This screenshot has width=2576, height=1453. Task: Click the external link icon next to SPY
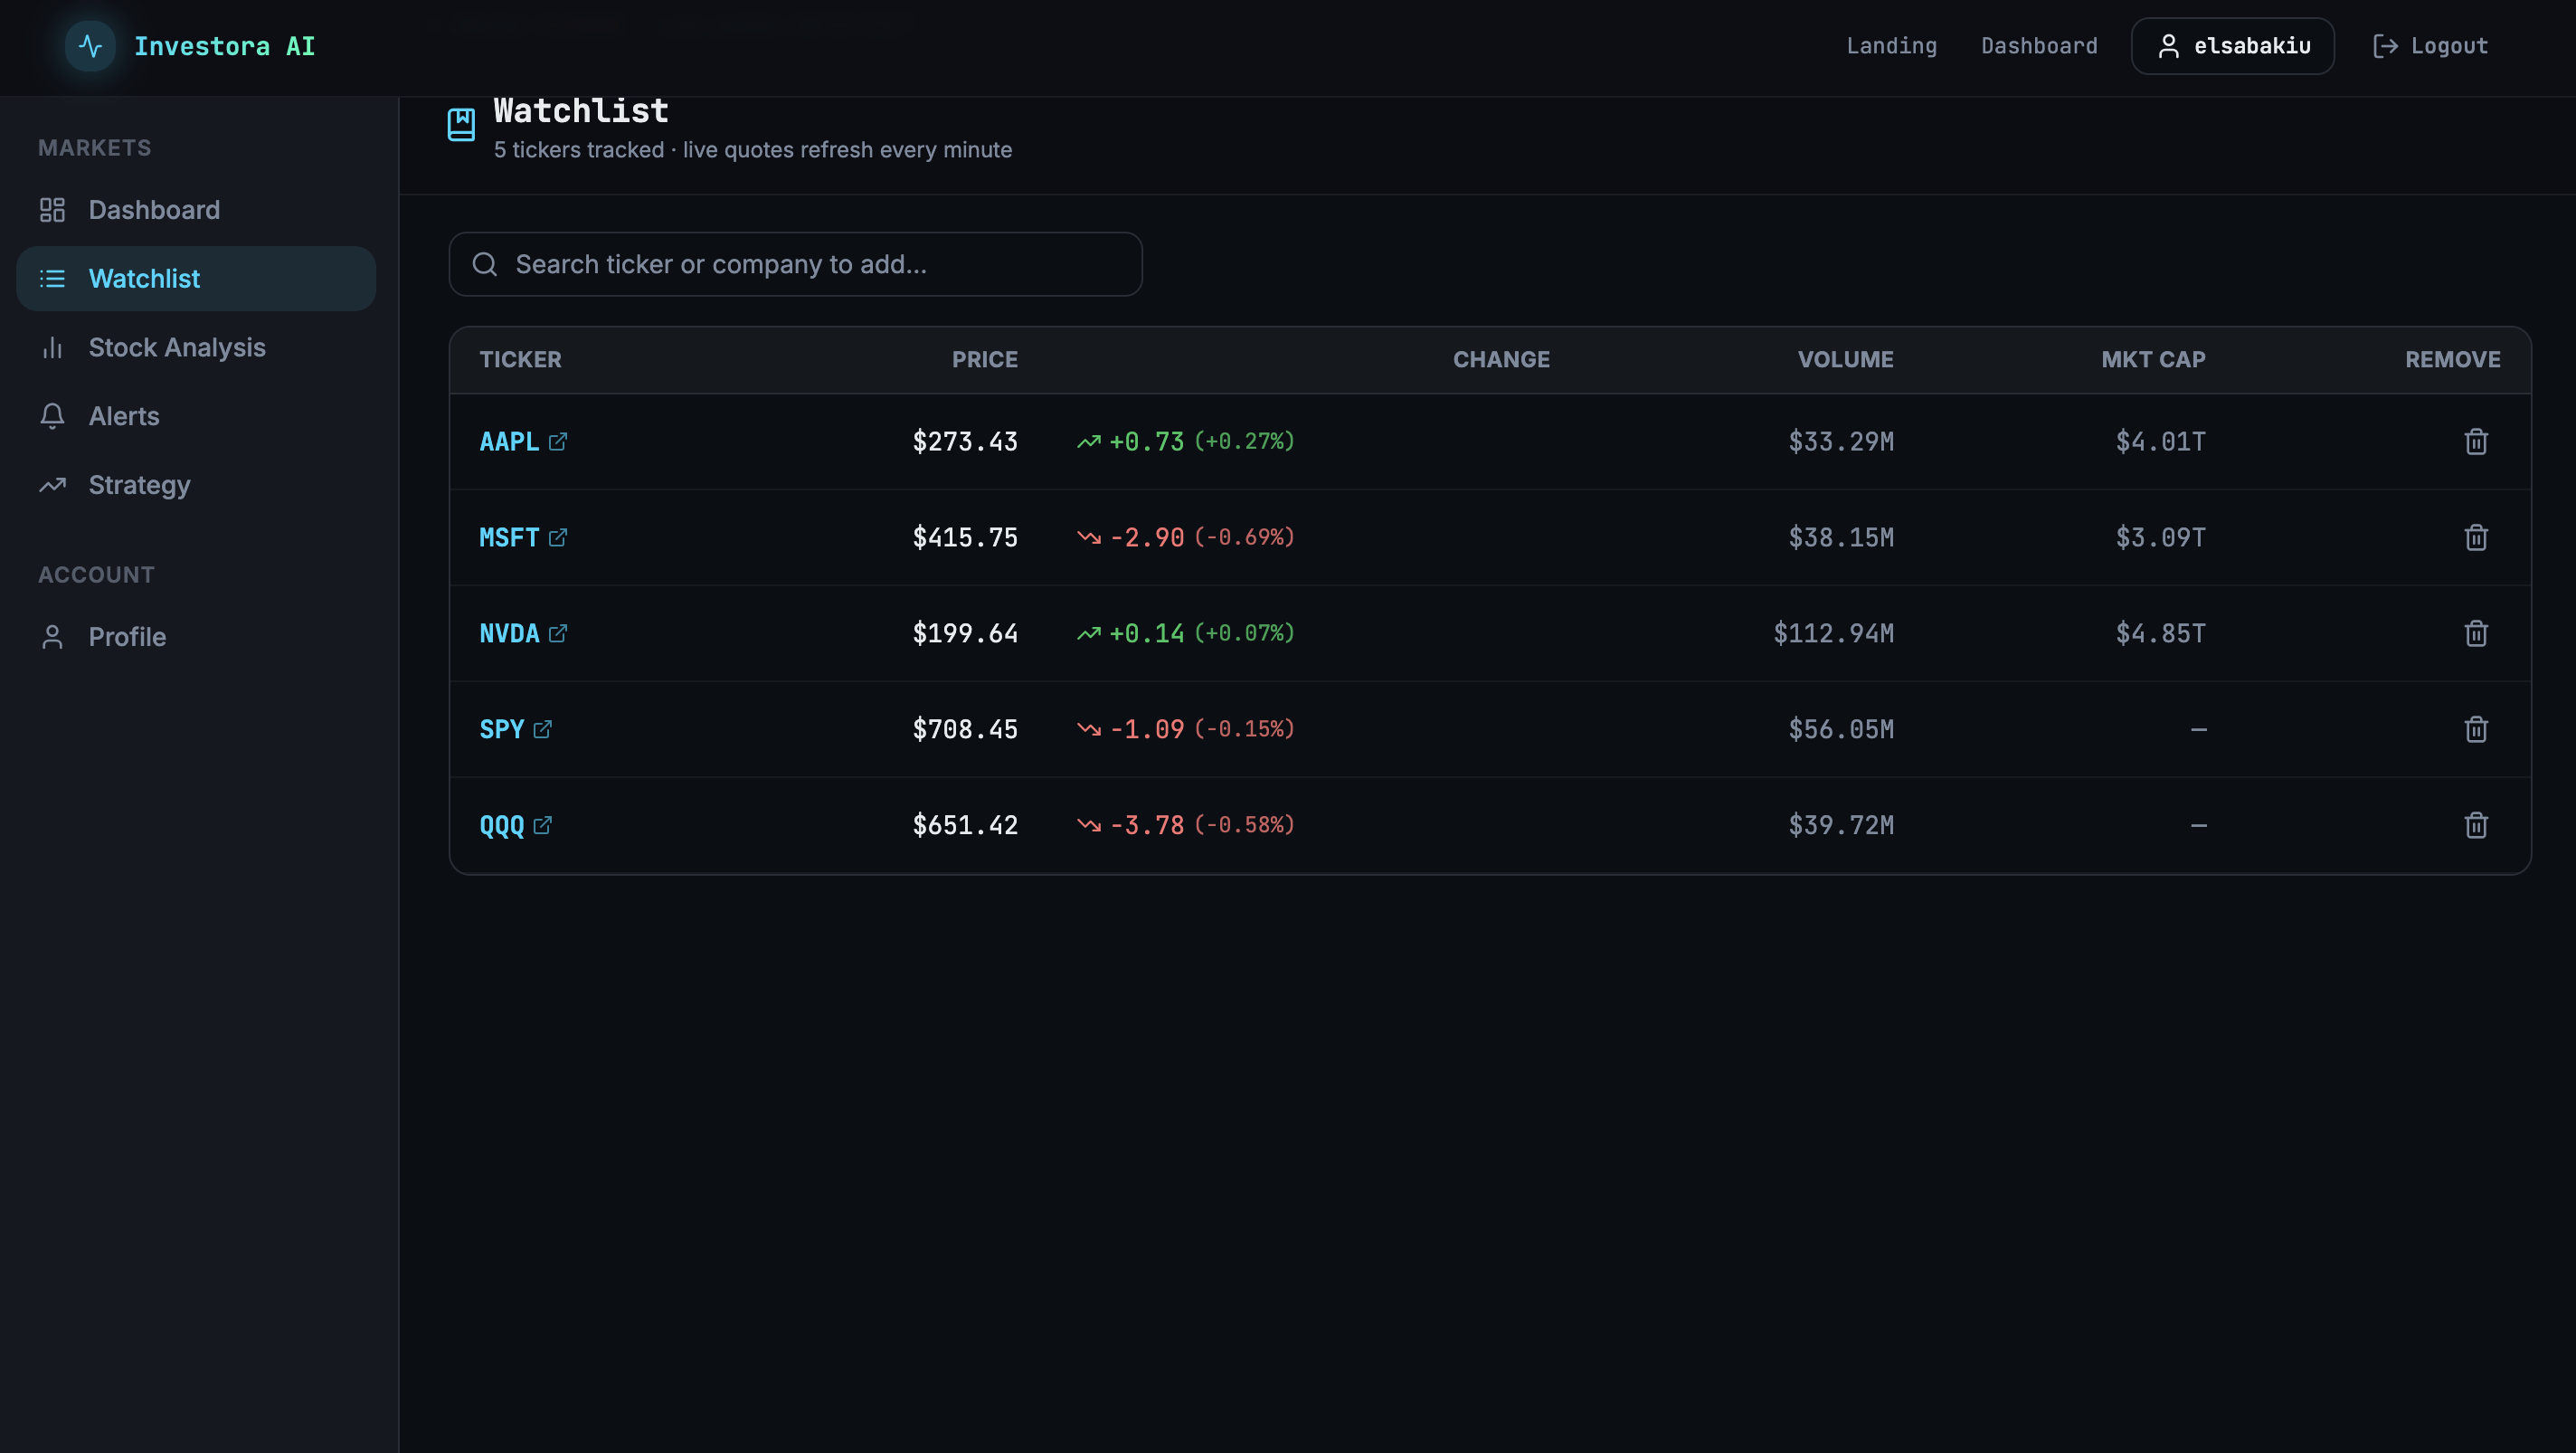tap(543, 730)
